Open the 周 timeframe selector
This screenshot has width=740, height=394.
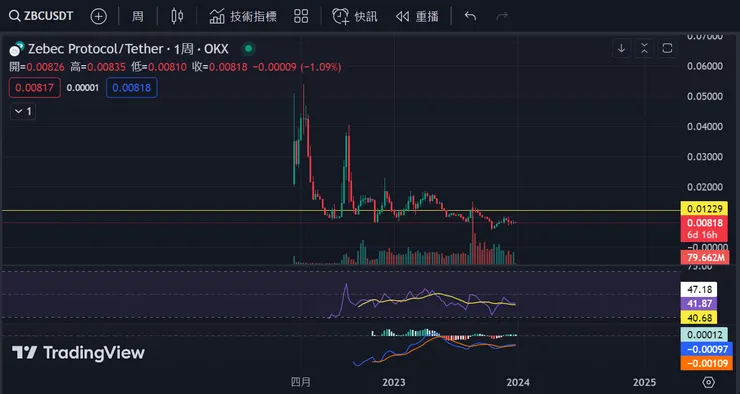pyautogui.click(x=137, y=17)
